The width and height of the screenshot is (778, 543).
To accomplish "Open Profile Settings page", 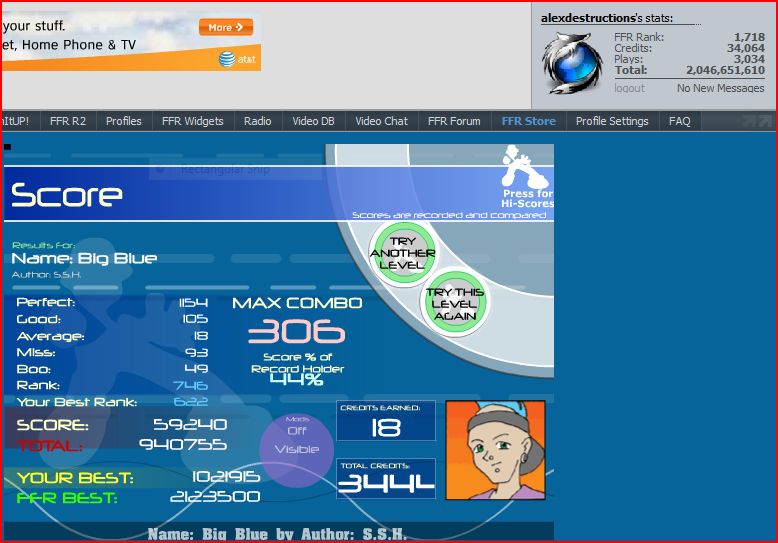I will tap(612, 121).
